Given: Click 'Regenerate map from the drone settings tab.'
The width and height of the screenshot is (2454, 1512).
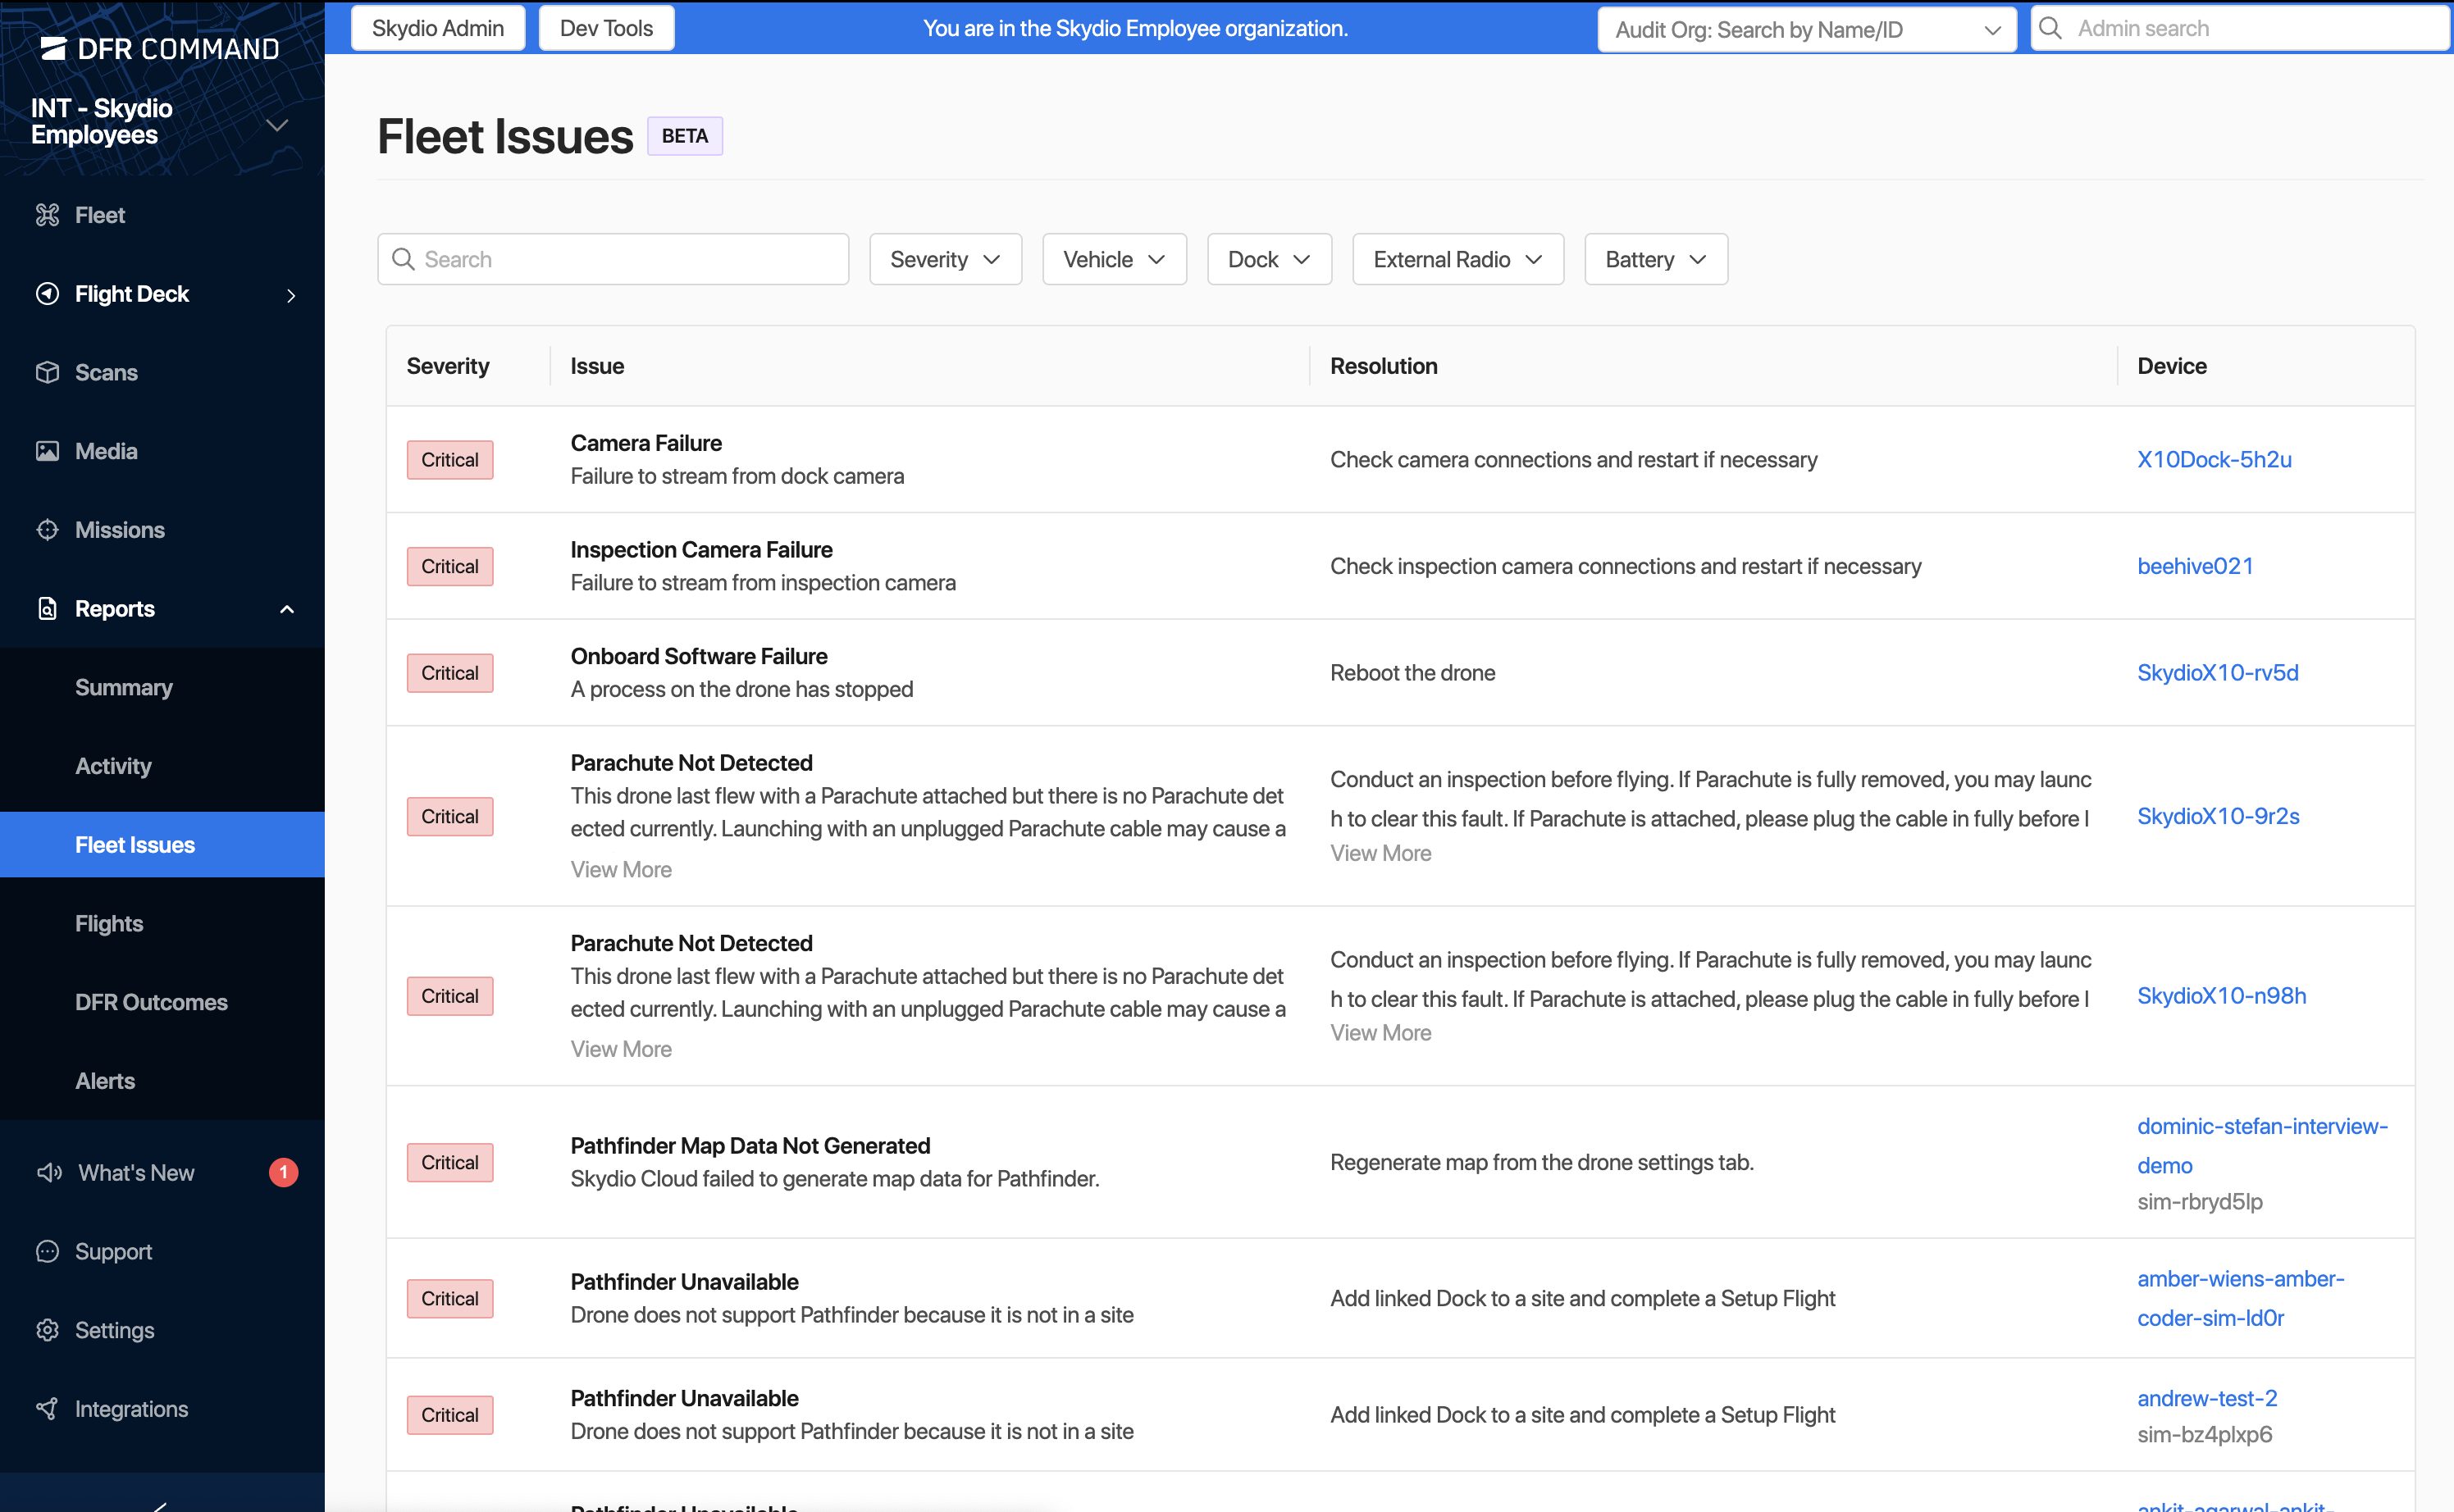Looking at the screenshot, I should coord(1541,1162).
